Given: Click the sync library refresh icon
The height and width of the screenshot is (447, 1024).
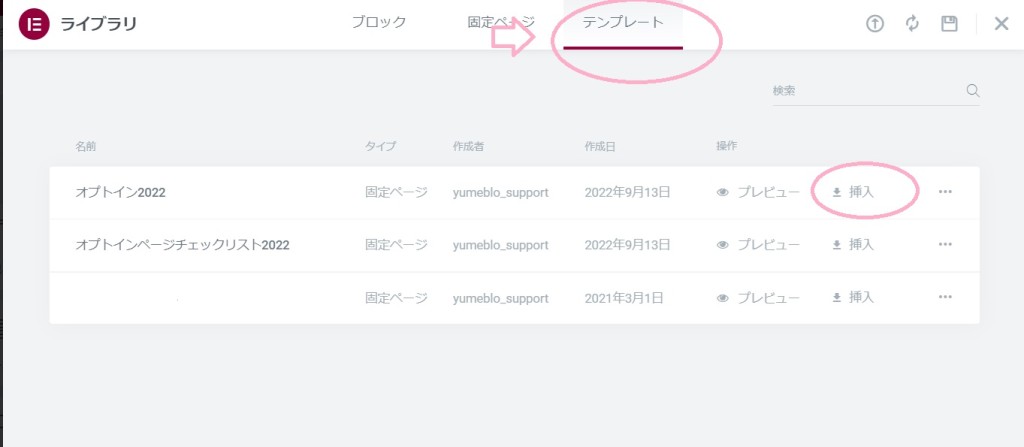Looking at the screenshot, I should pos(912,24).
